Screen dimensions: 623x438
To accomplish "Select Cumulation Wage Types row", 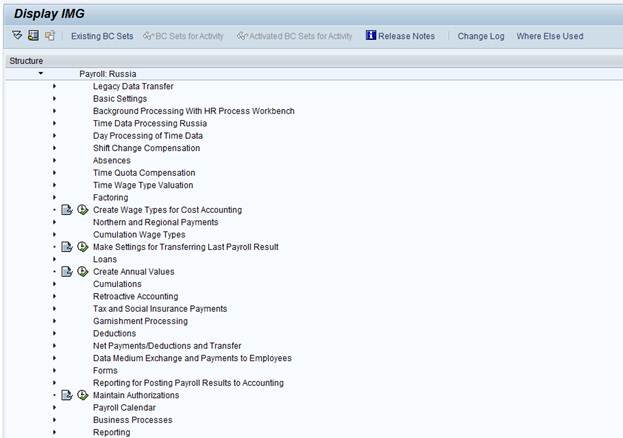I will (139, 235).
